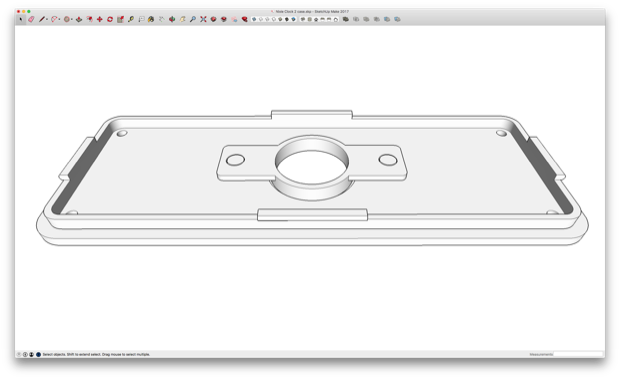Screen dimensions: 620x379
Task: Select the Shapes circle tool
Action: (67, 19)
